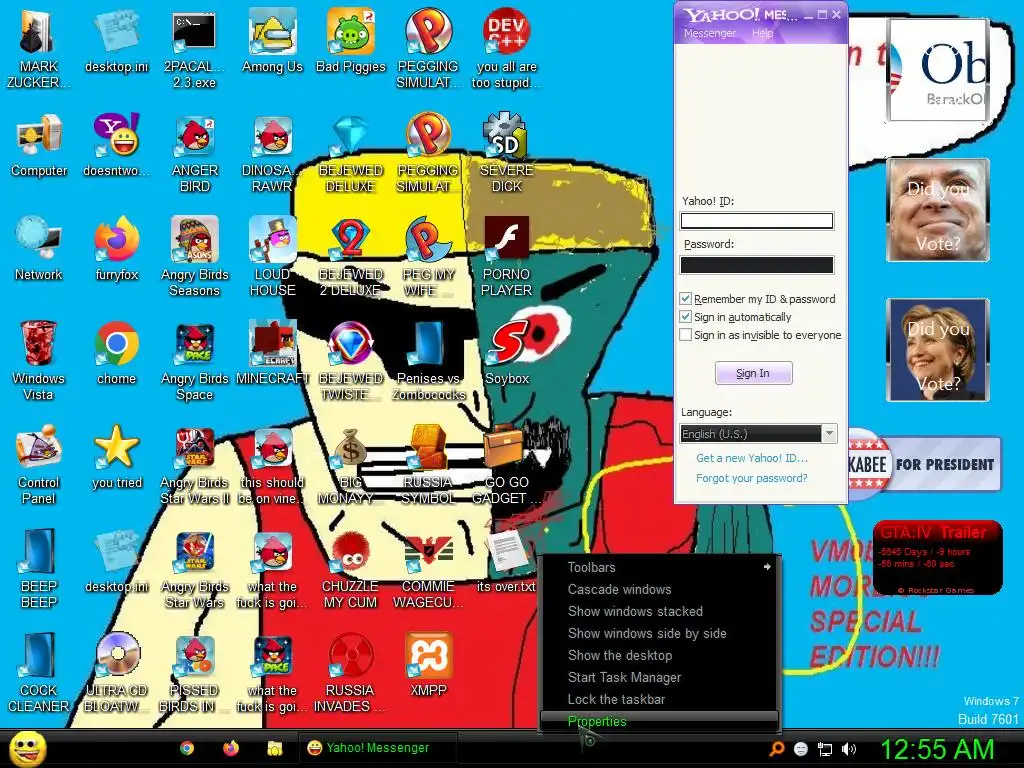Open the Among Us desktop icon

272,40
